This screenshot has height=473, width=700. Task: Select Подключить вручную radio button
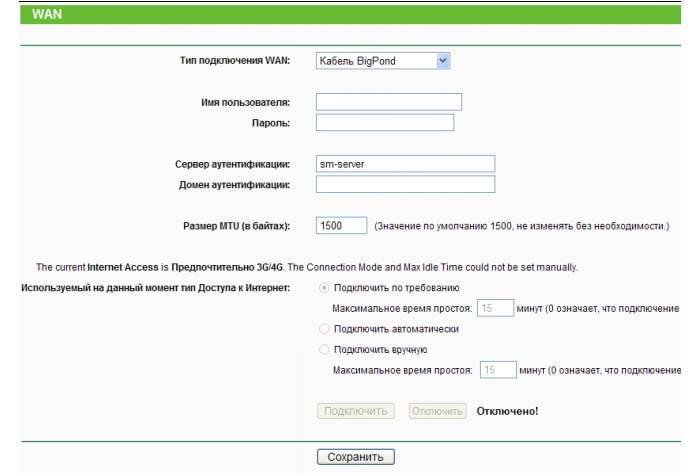coord(324,349)
